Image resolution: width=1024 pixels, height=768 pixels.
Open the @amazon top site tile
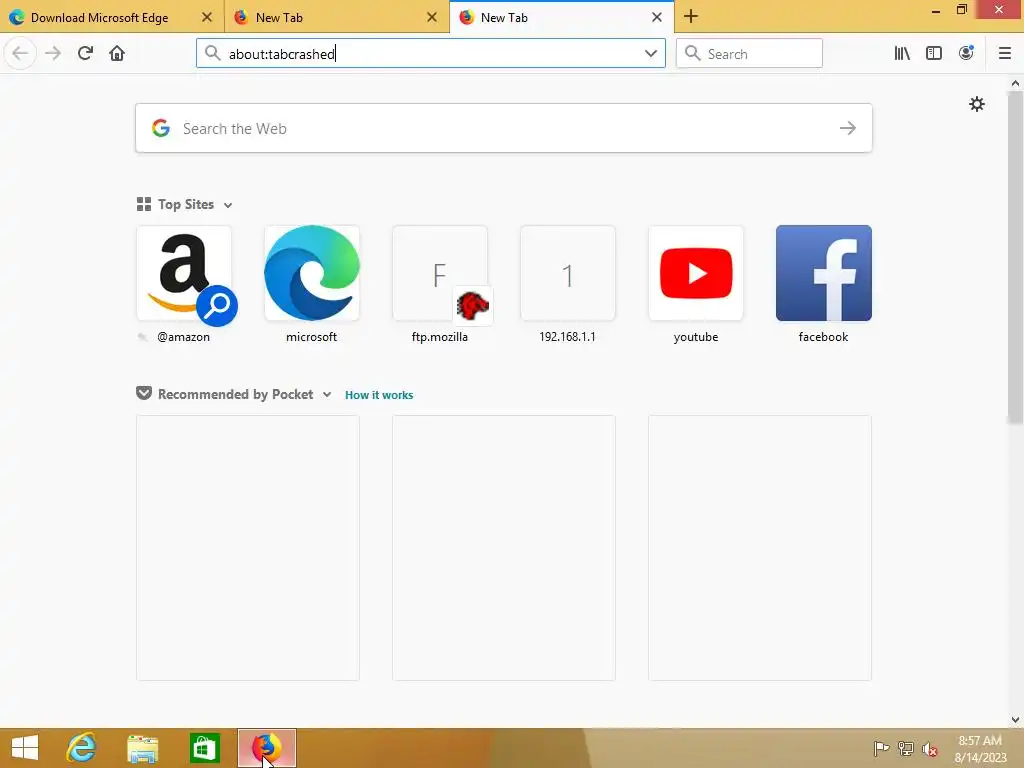[x=184, y=273]
